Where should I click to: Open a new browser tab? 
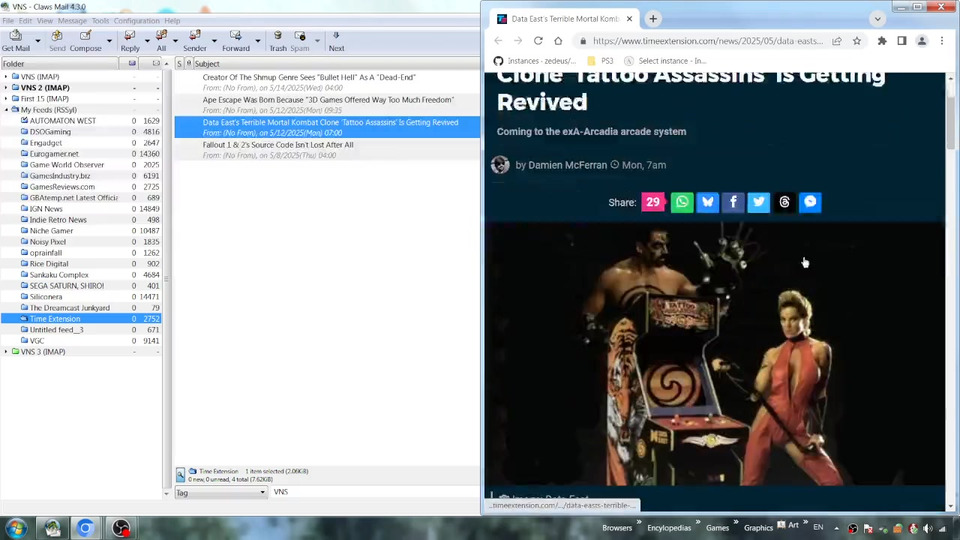point(653,19)
